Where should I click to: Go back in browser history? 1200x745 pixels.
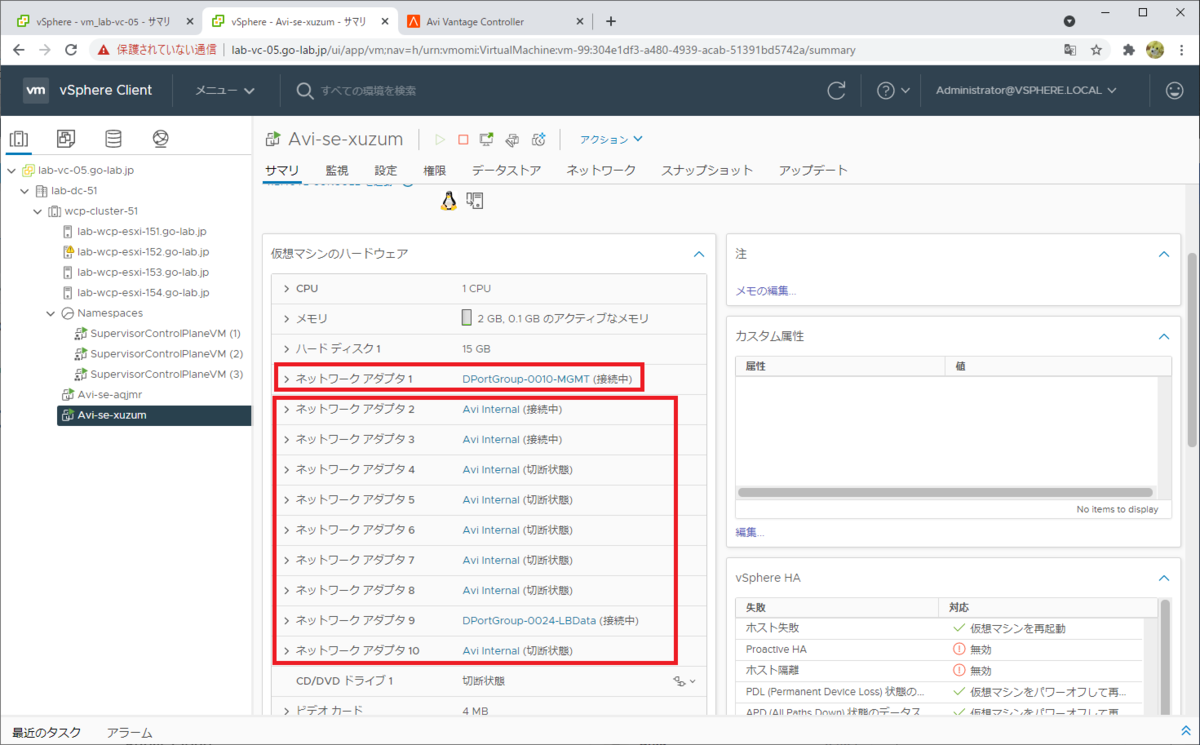(x=19, y=49)
